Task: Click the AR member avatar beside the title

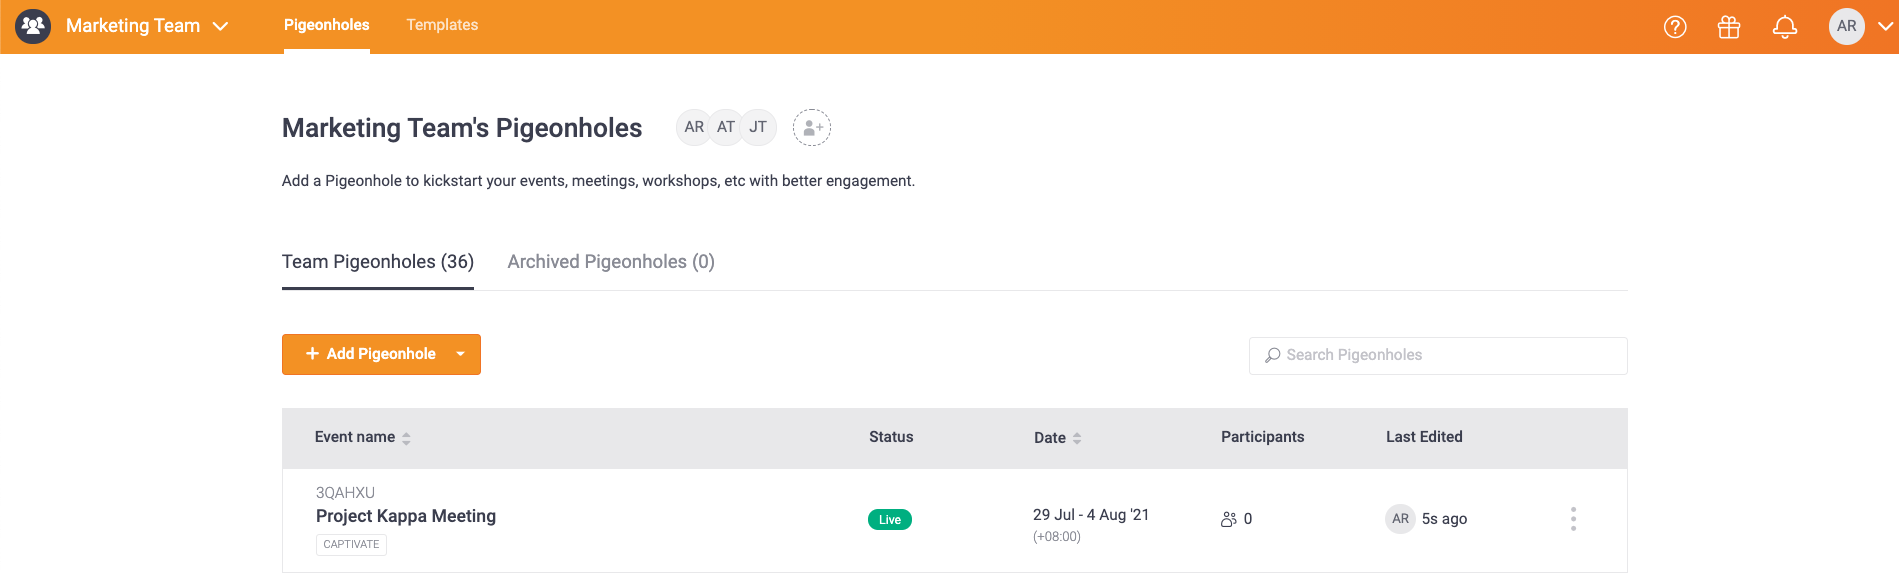Action: (x=694, y=127)
